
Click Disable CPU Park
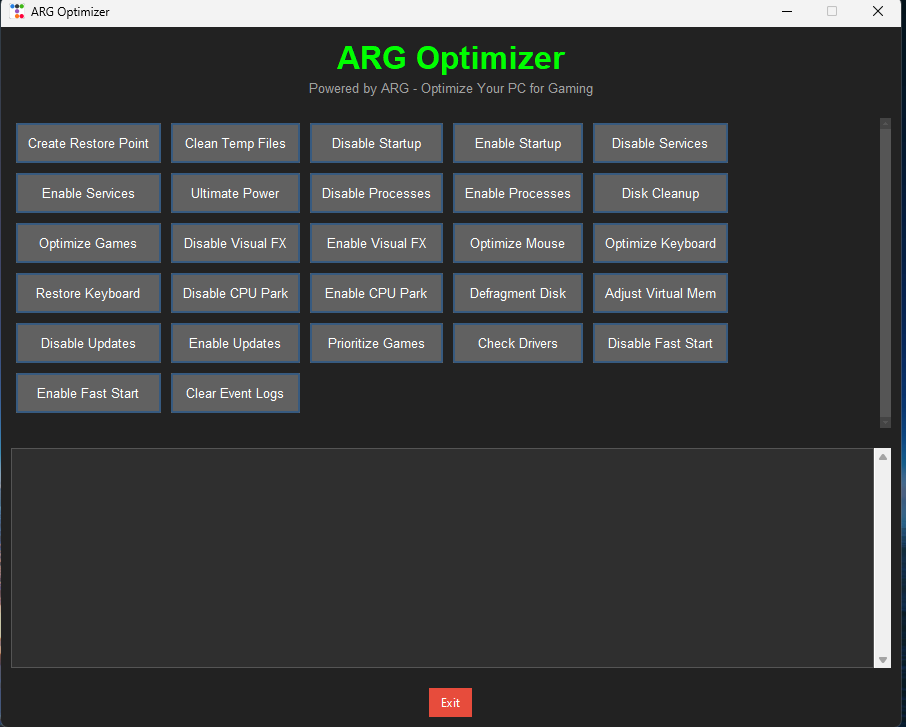(235, 293)
